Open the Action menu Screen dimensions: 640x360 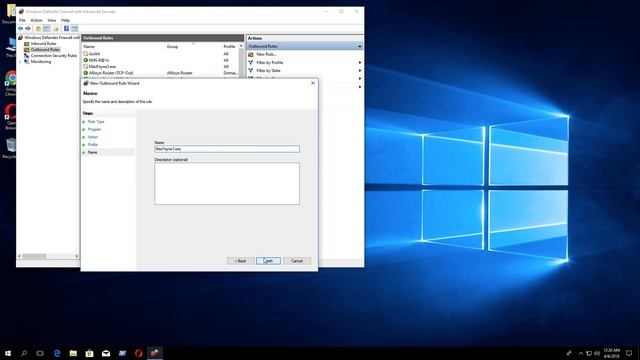click(36, 20)
